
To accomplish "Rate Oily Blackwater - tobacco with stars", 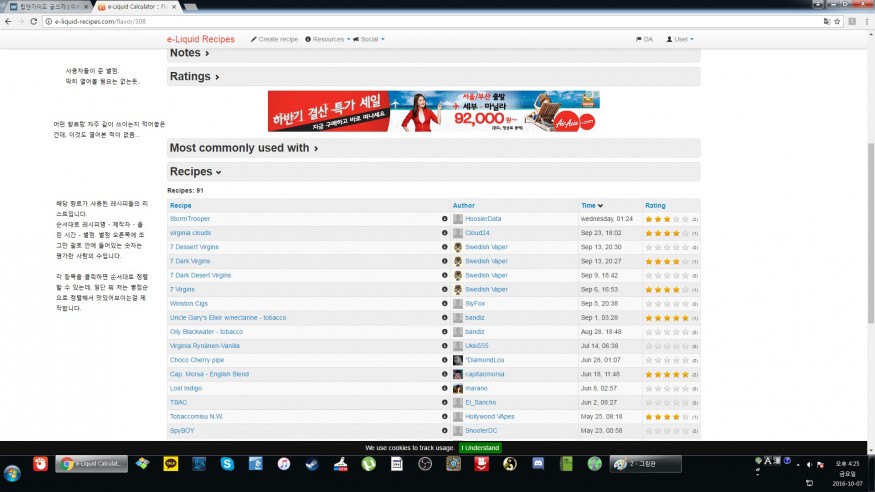I will pos(667,332).
